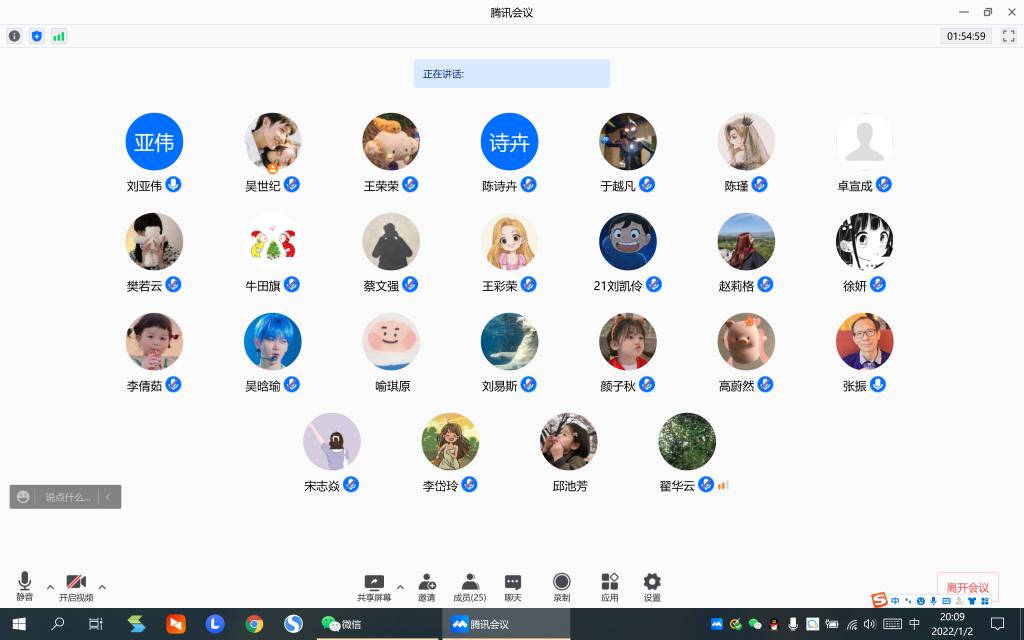Open the 邀请 invite icon

[427, 587]
